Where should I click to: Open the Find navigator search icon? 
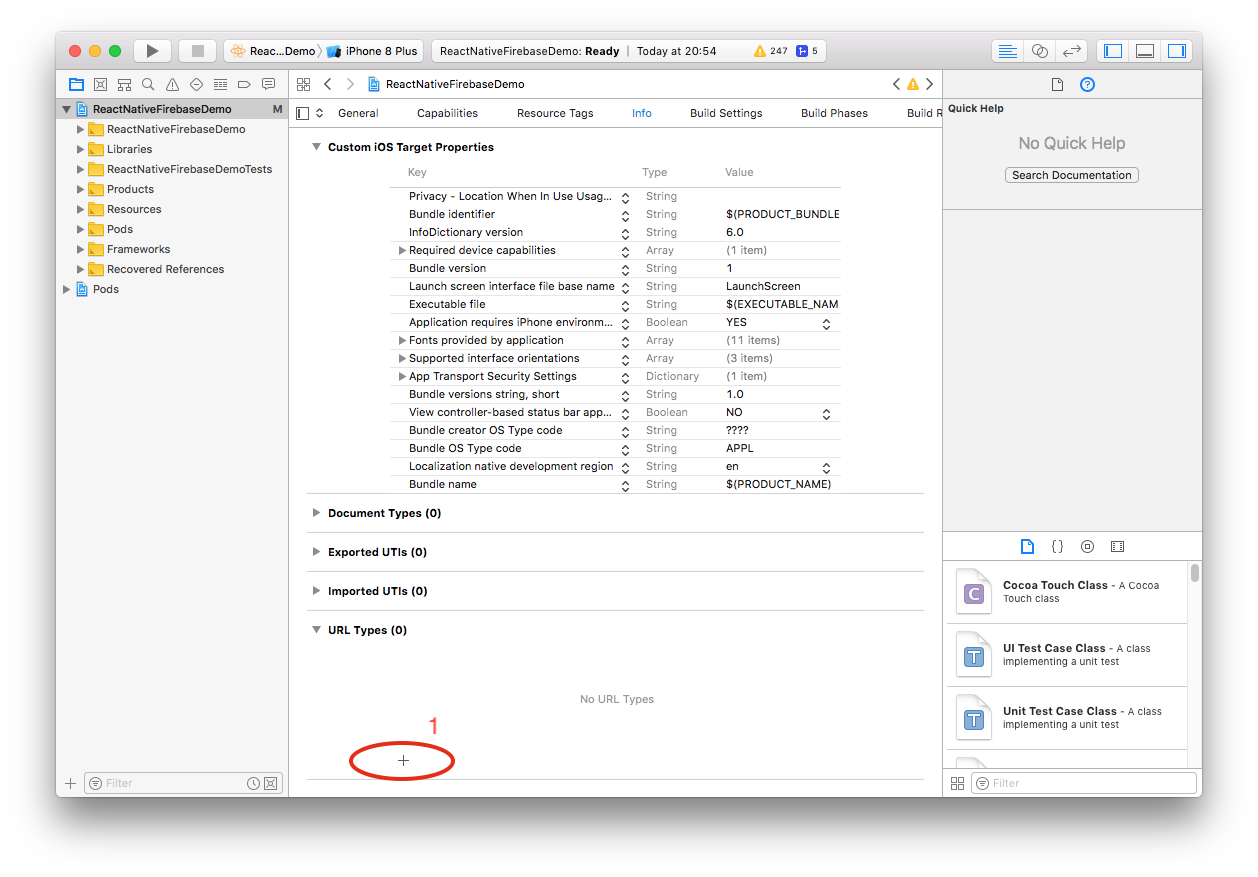pos(148,85)
